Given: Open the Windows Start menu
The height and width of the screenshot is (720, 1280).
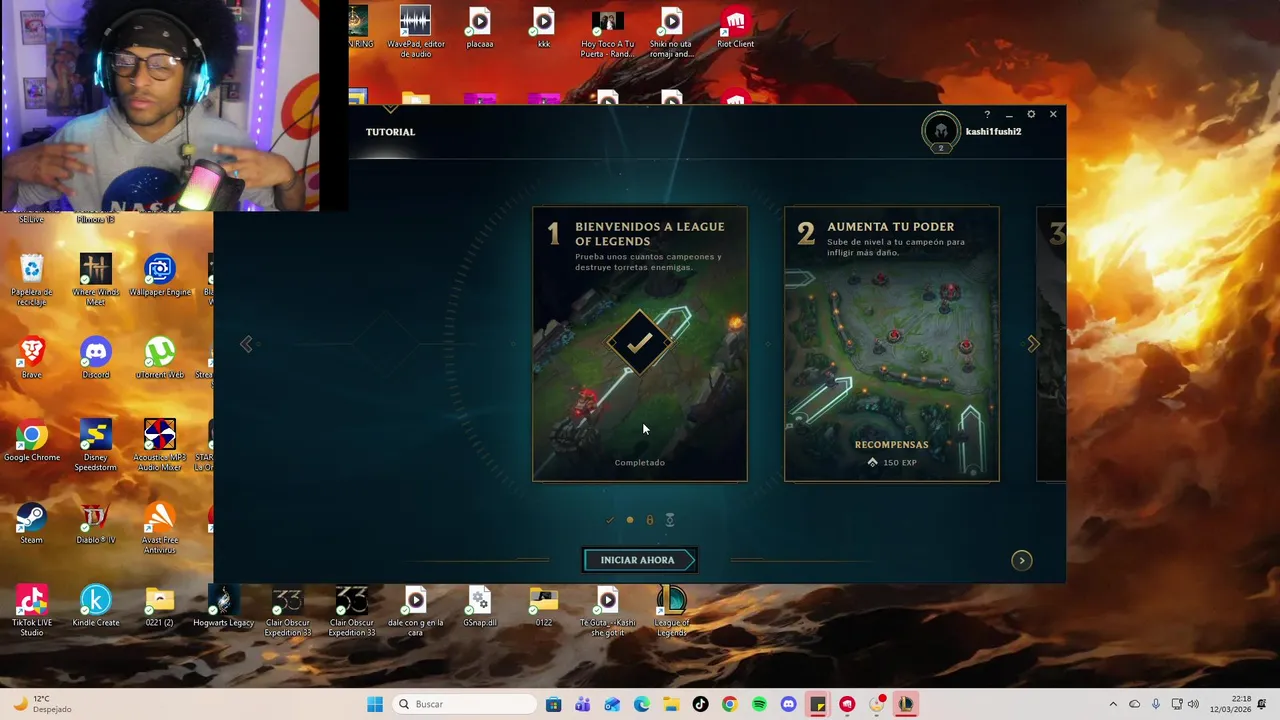Looking at the screenshot, I should tap(375, 704).
